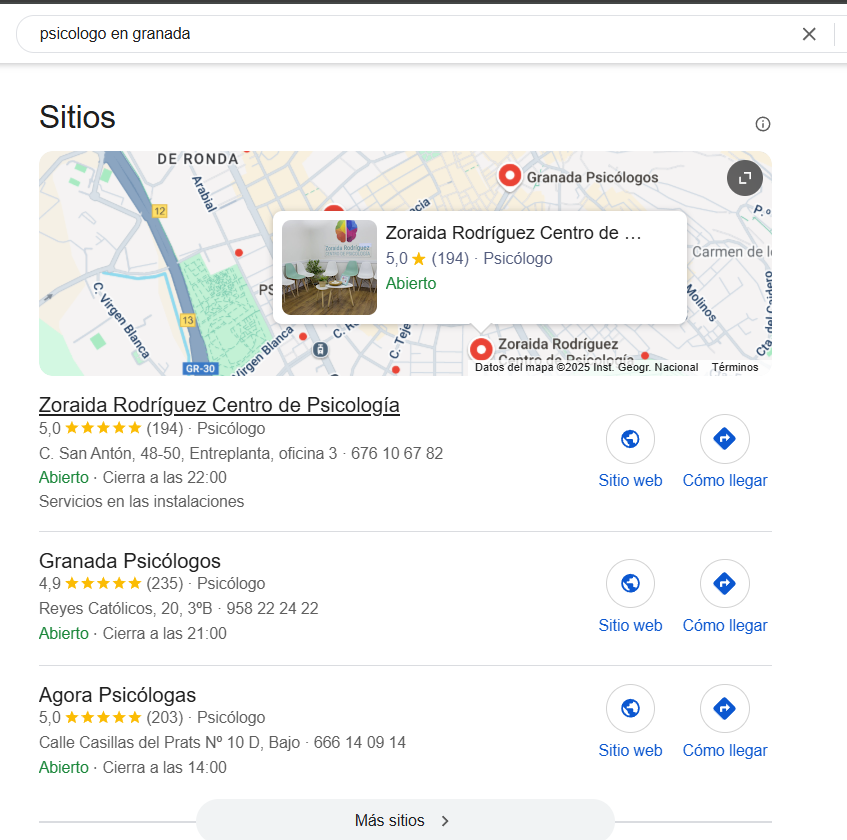Open the Agora Psicólogas listing title

point(117,695)
